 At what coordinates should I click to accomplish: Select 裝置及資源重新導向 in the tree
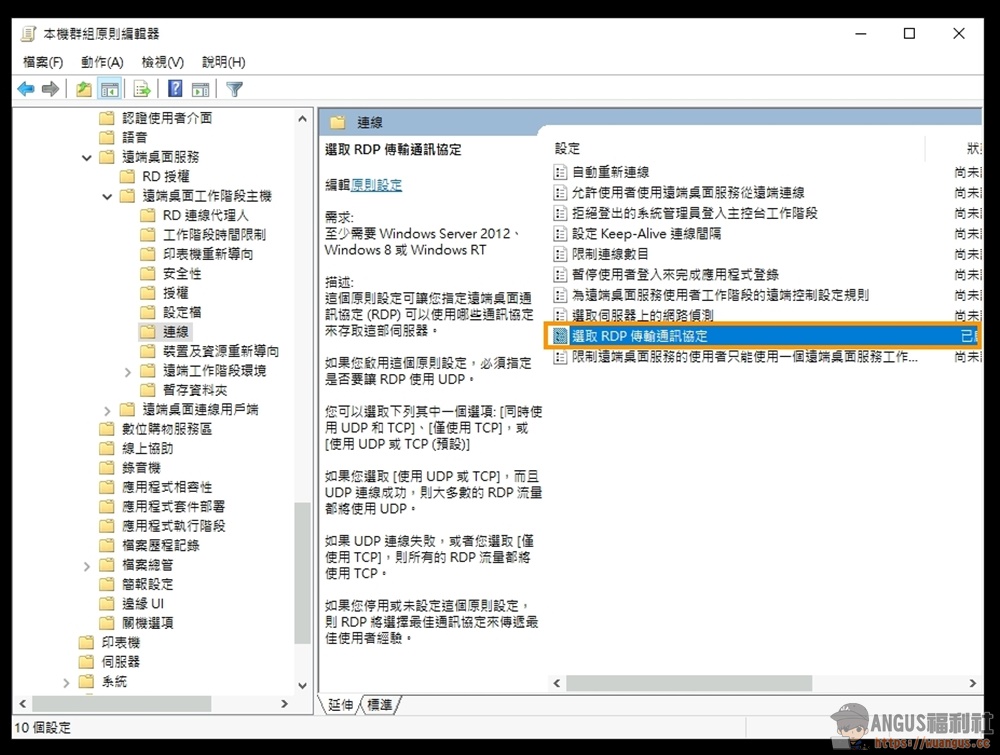(x=221, y=351)
